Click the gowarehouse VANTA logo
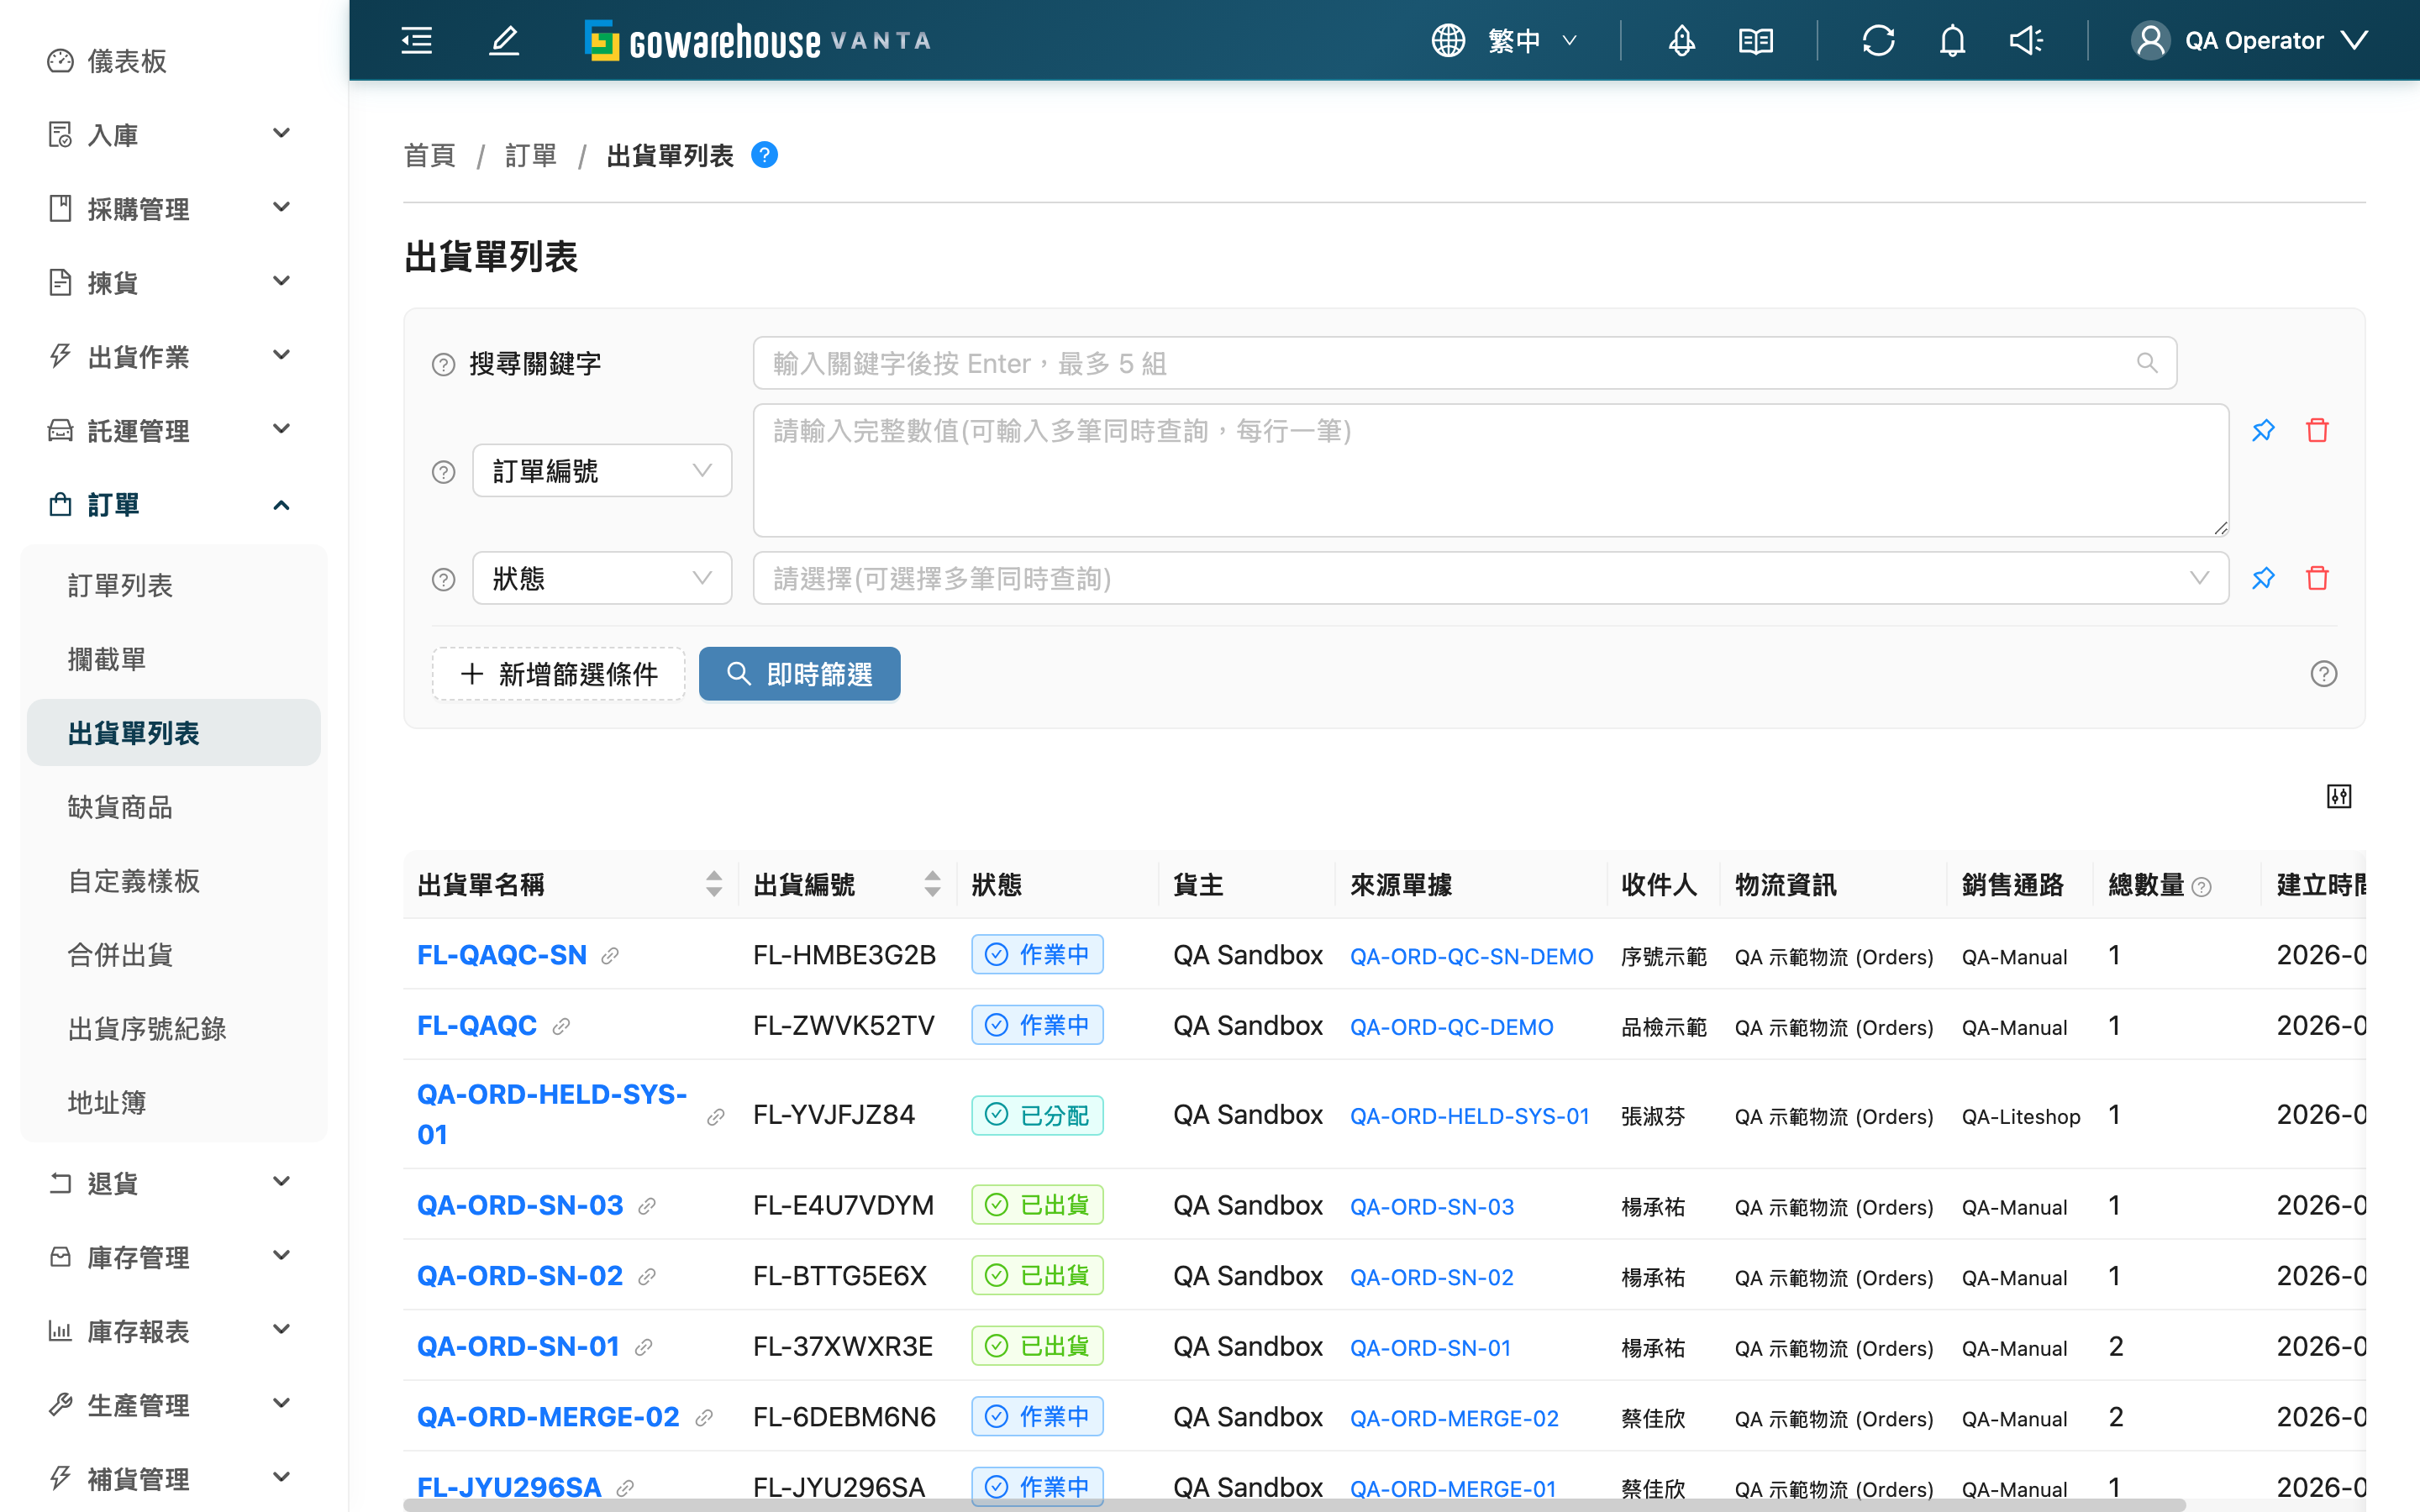Image resolution: width=2420 pixels, height=1512 pixels. tap(758, 40)
